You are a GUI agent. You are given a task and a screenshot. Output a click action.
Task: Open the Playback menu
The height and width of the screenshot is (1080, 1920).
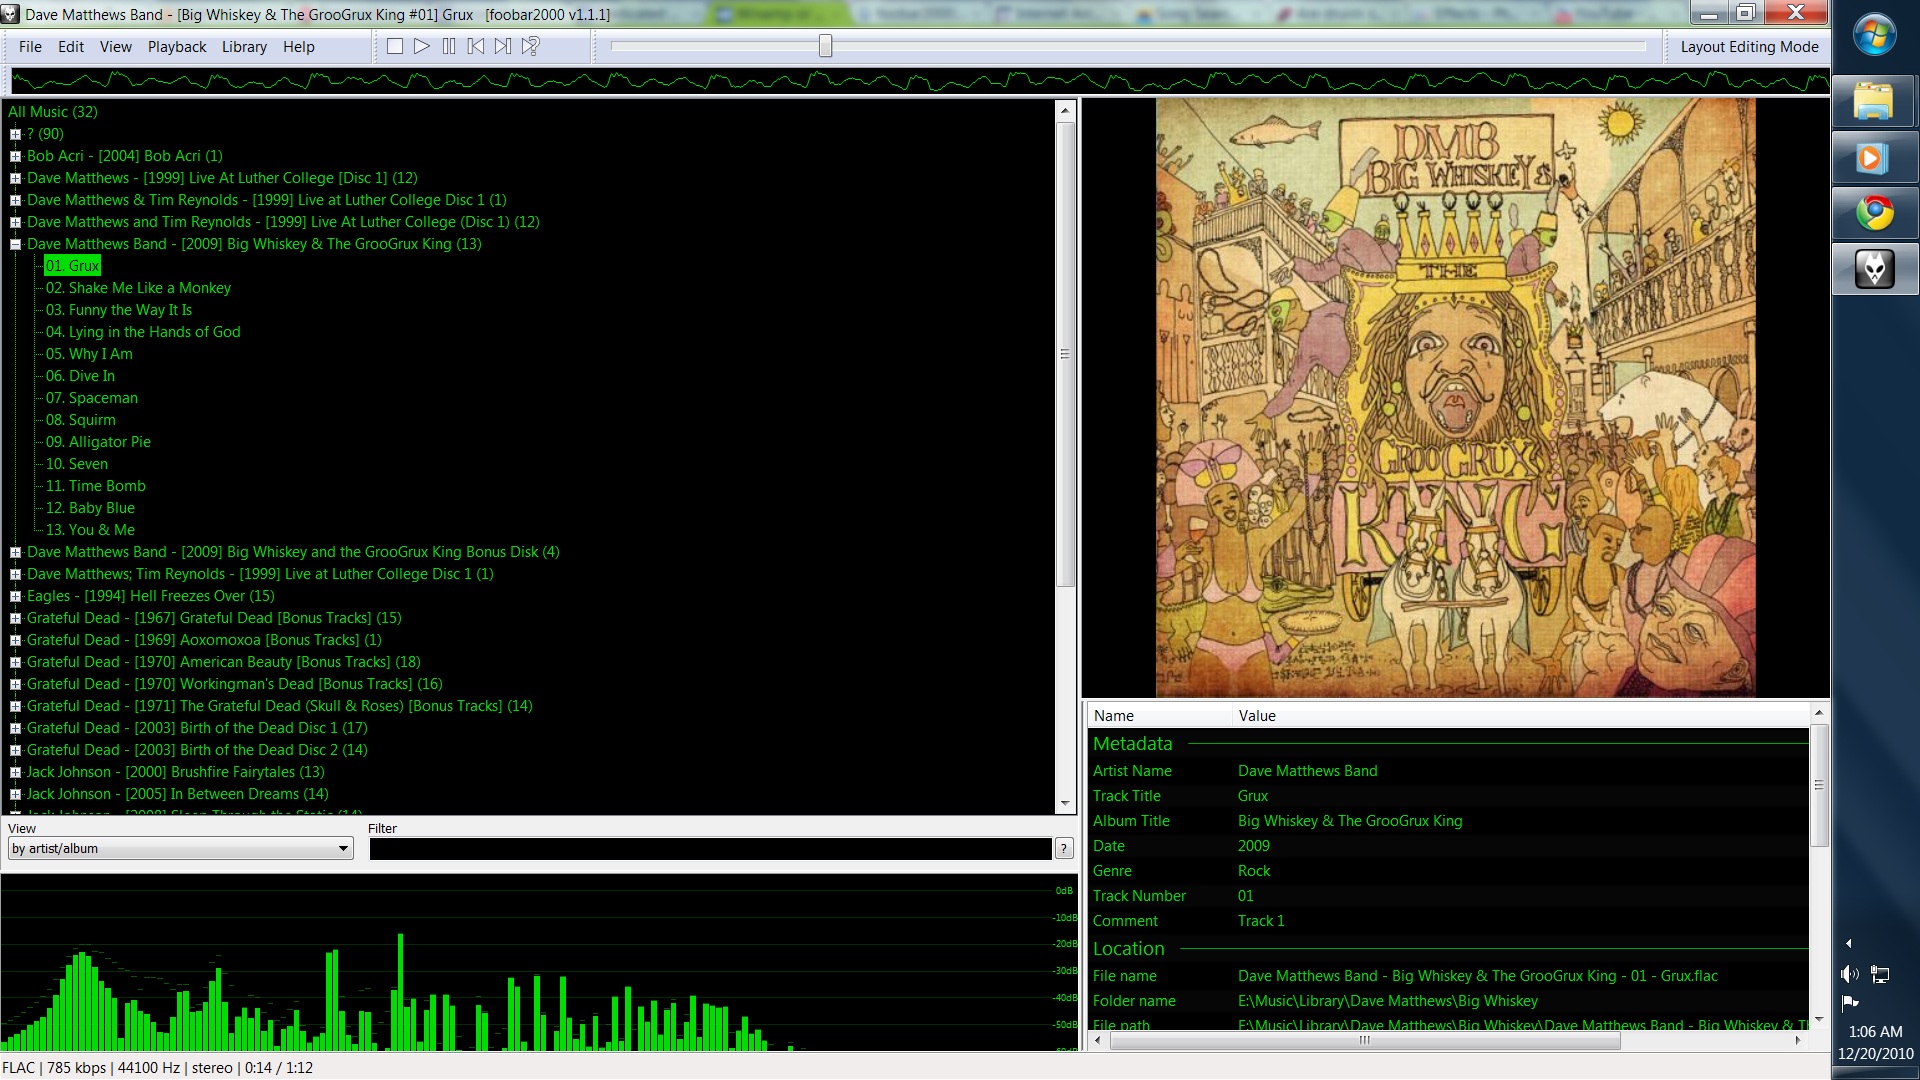pos(177,47)
